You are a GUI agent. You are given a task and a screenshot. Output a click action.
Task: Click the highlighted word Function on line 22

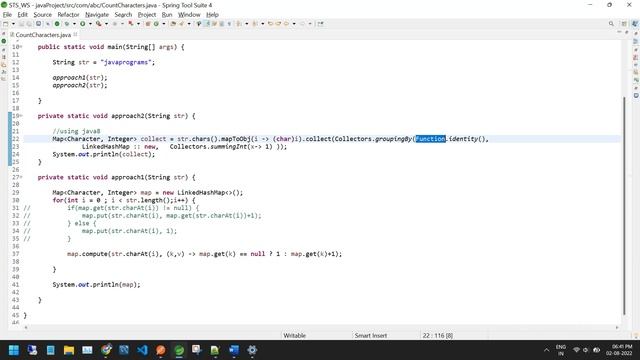click(x=430, y=139)
